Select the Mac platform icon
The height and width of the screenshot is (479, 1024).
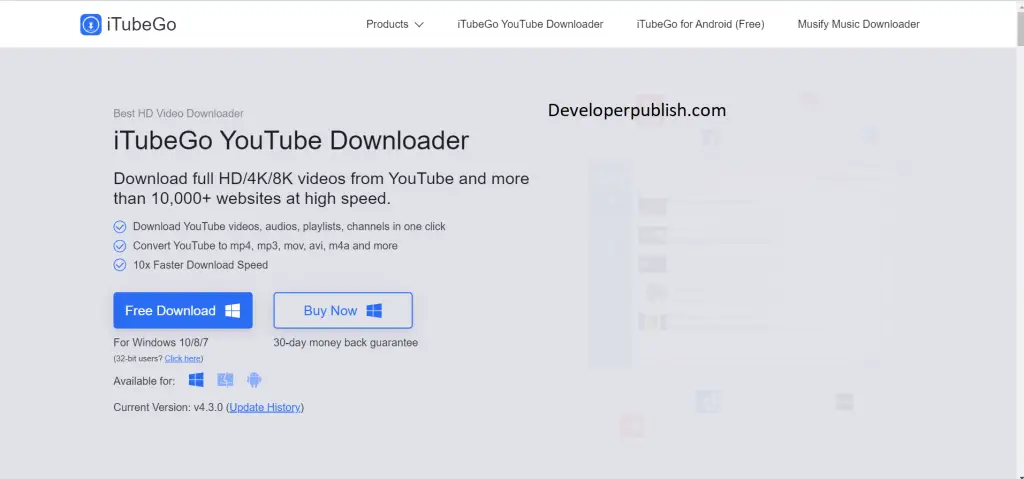click(x=225, y=380)
